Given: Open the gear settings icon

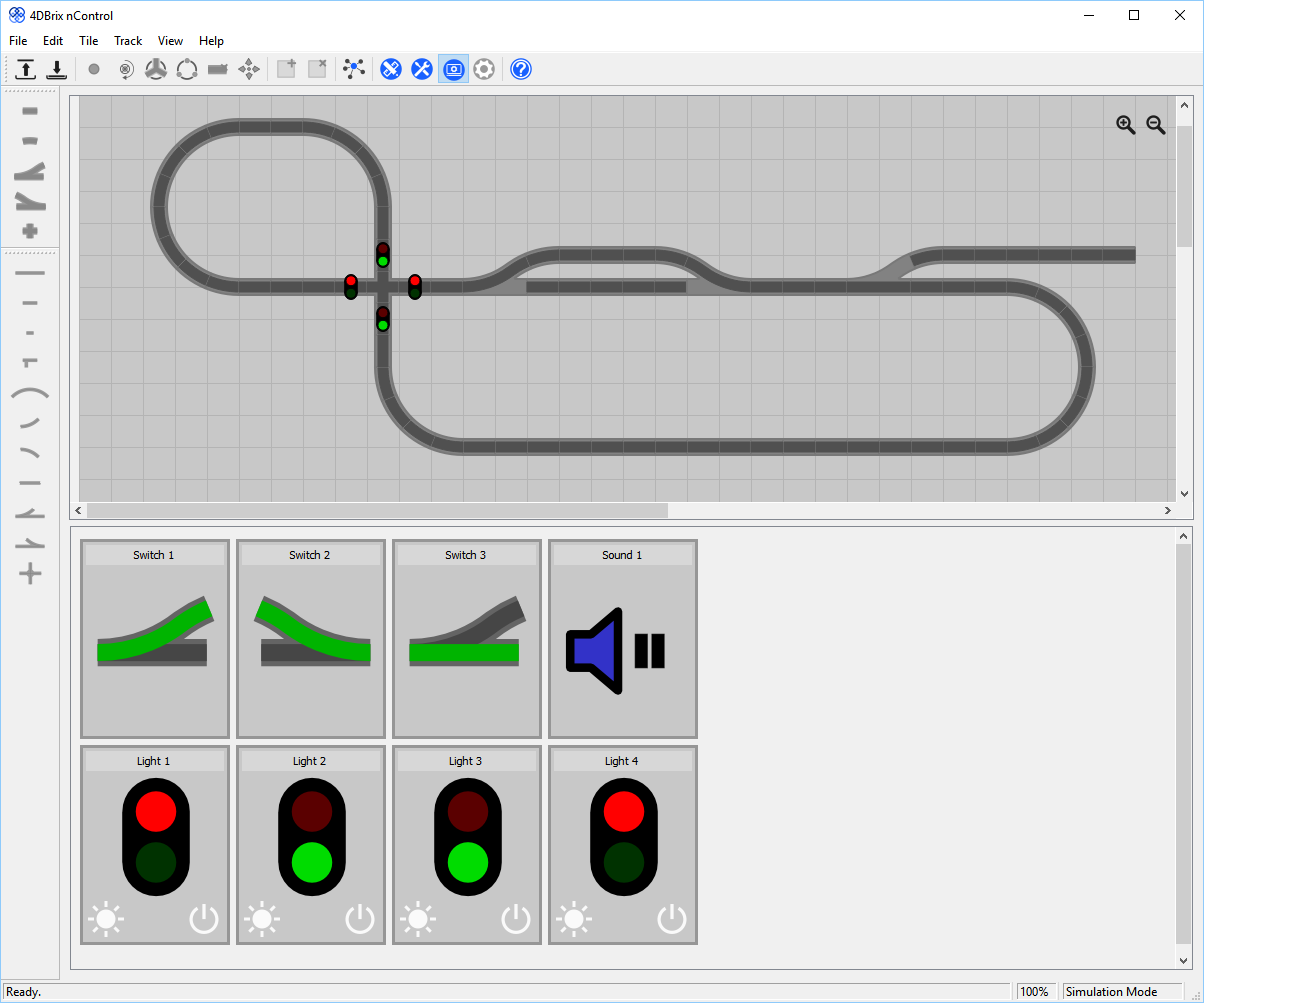Looking at the screenshot, I should click(x=484, y=69).
